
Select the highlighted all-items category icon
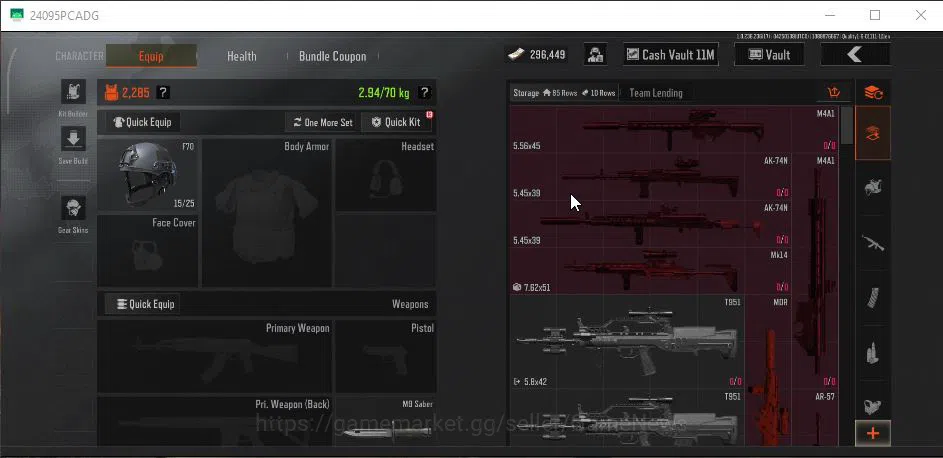coord(873,133)
